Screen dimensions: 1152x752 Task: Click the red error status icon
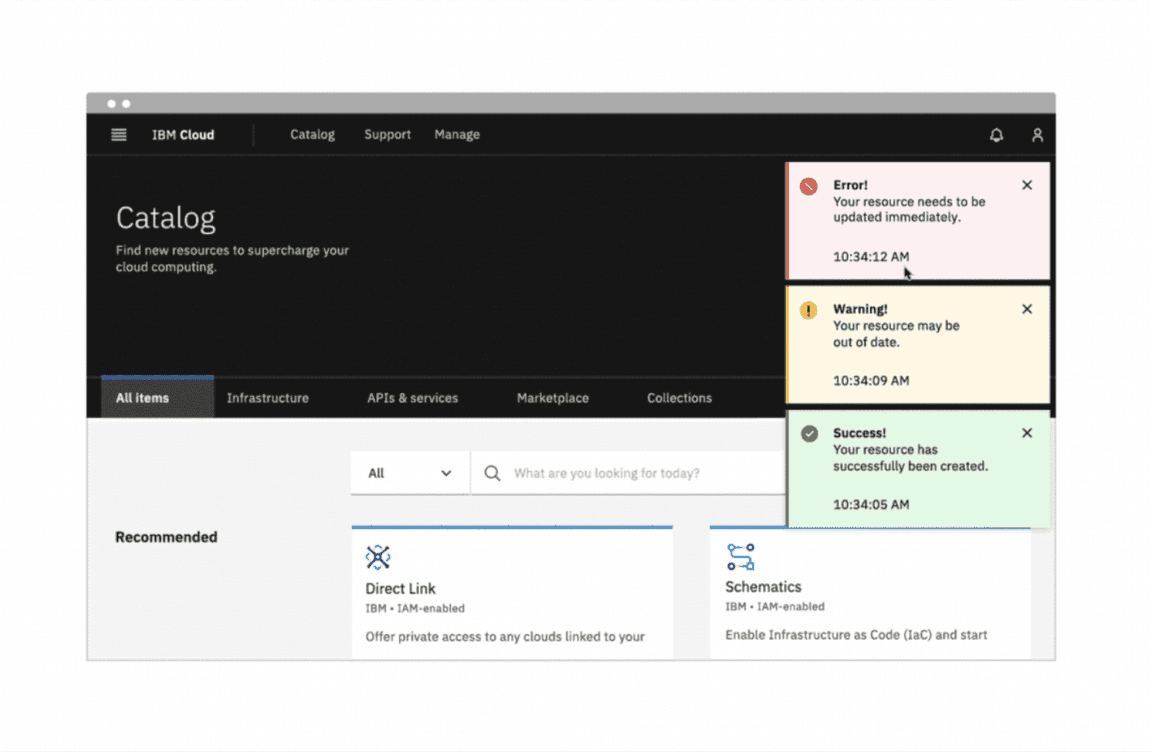tap(809, 186)
